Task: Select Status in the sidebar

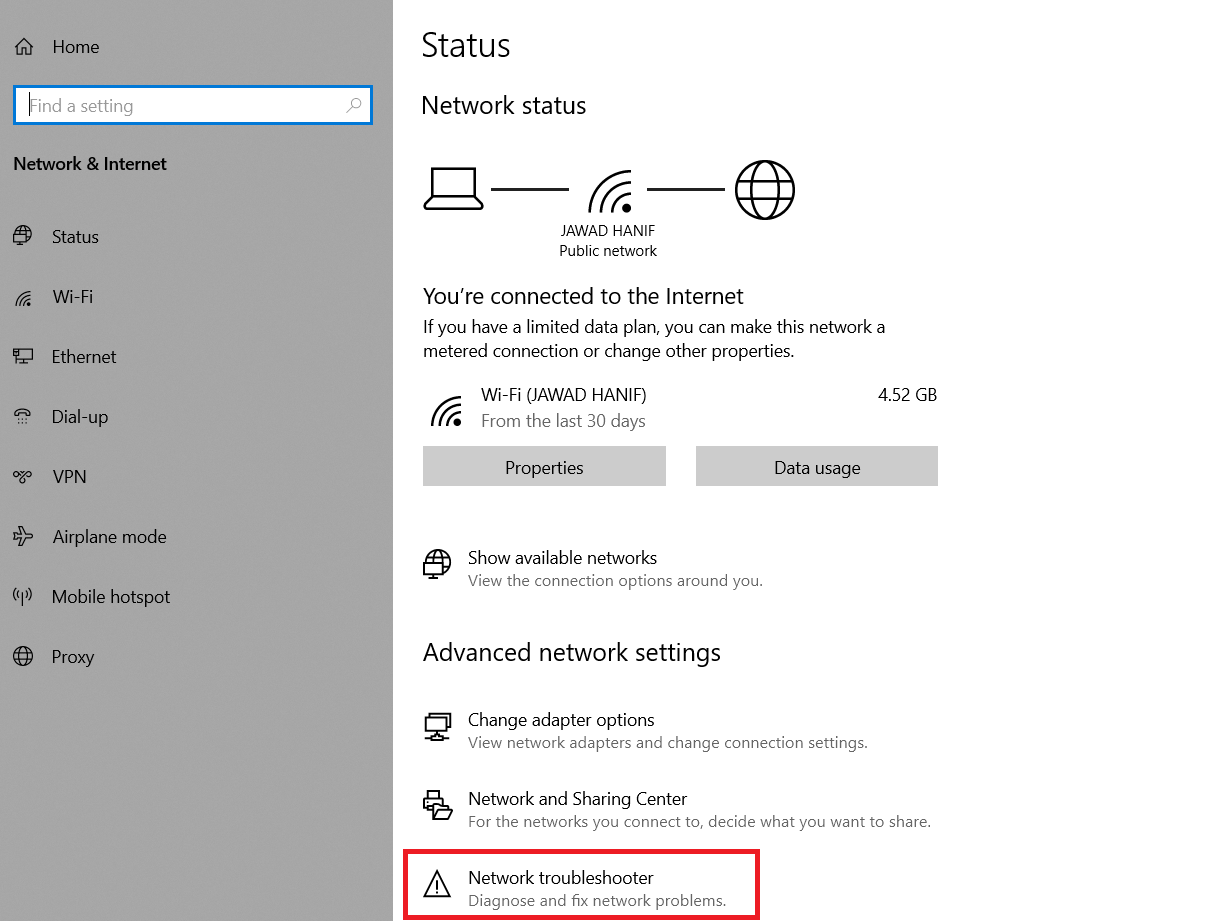Action: pyautogui.click(x=75, y=237)
